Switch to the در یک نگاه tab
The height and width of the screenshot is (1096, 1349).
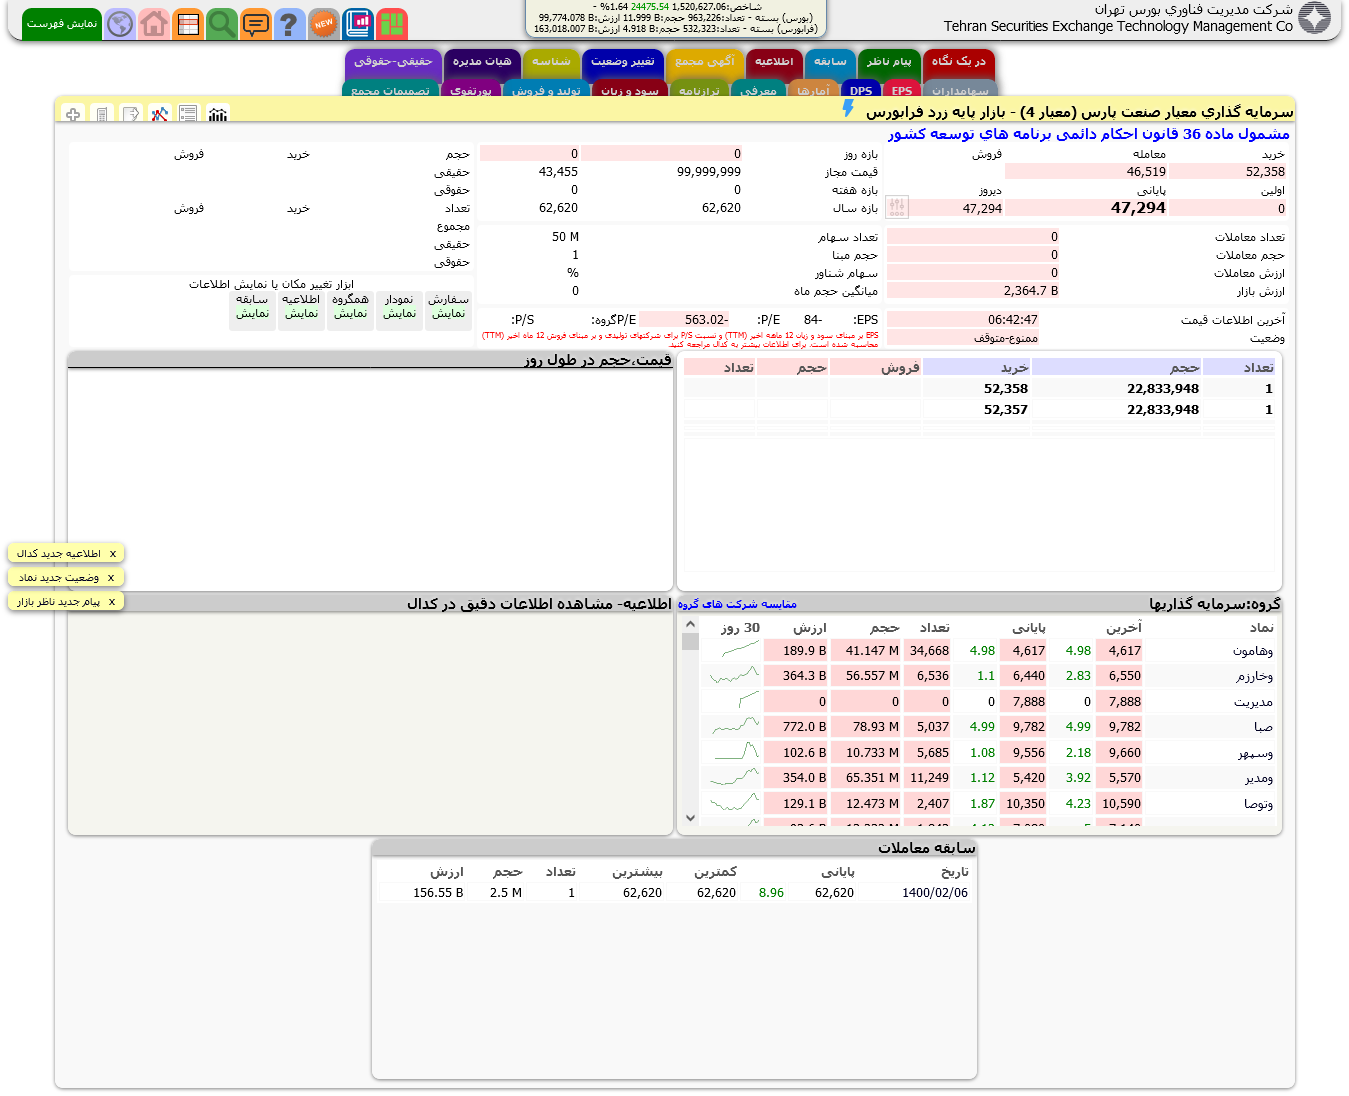pos(959,62)
